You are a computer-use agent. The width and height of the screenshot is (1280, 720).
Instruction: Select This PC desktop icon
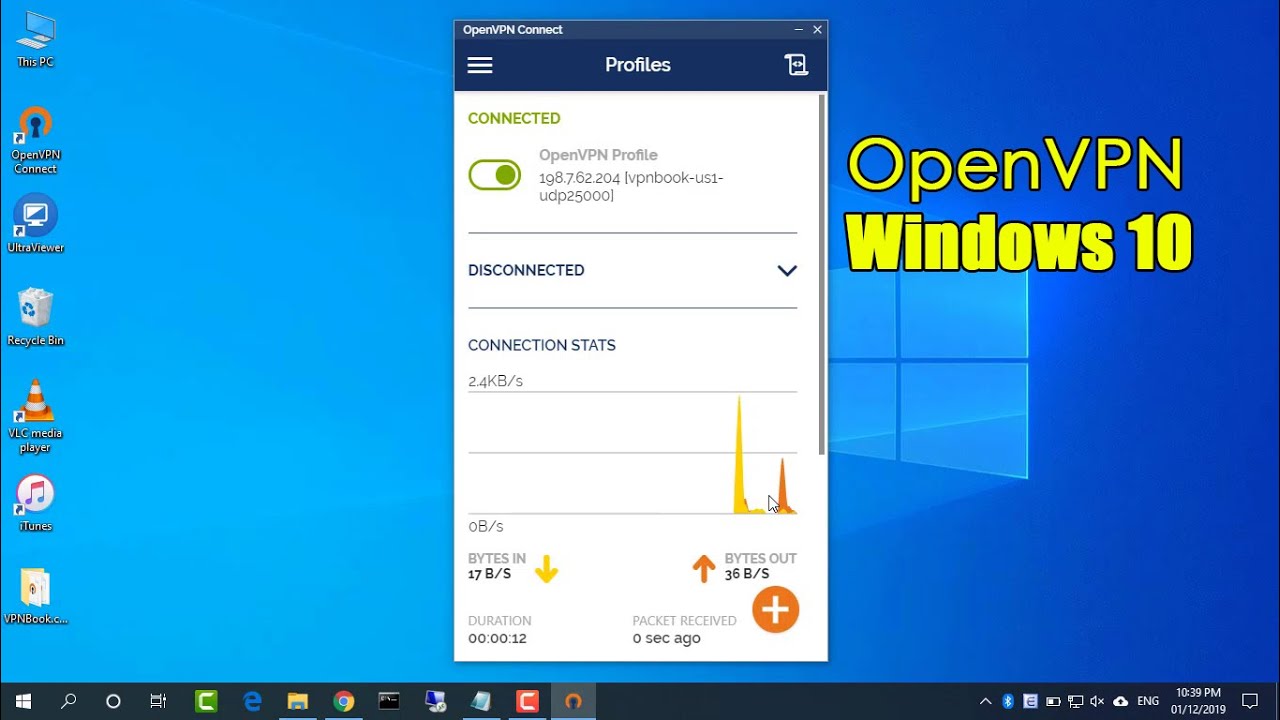click(35, 40)
